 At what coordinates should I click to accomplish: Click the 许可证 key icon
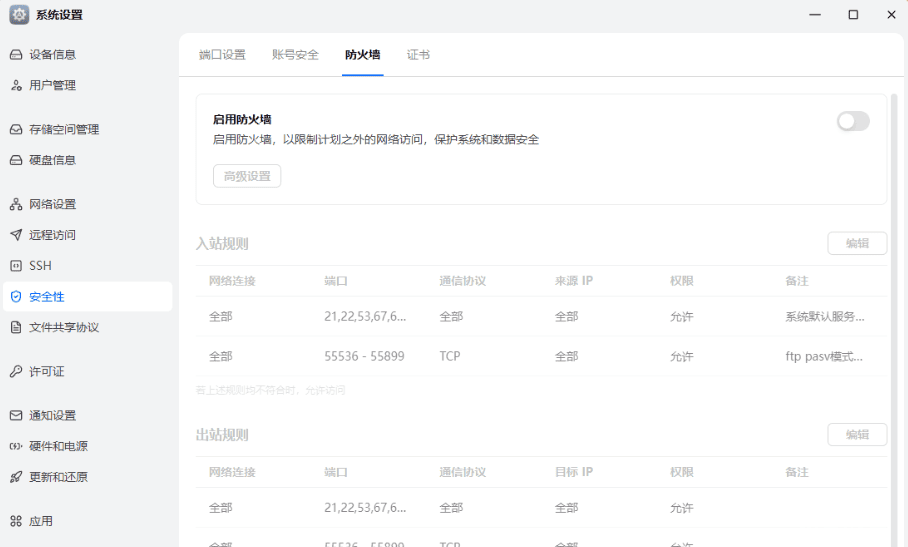[16, 372]
